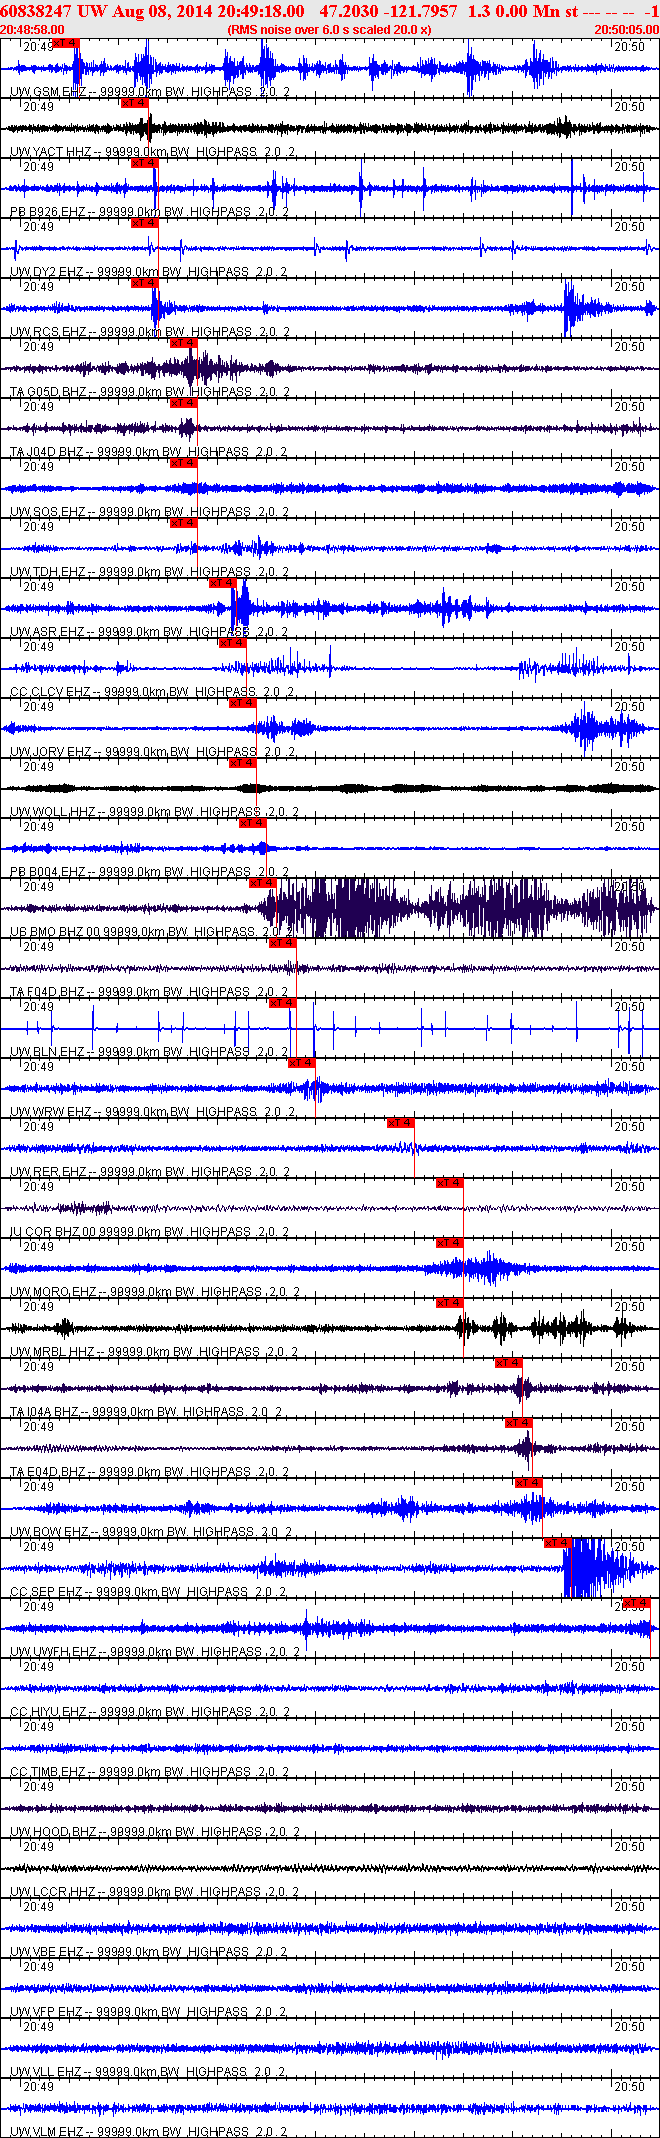Viewport: 660px width, 2138px height.
Task: Click the red pick marker on the B926 trace
Action: (144, 163)
